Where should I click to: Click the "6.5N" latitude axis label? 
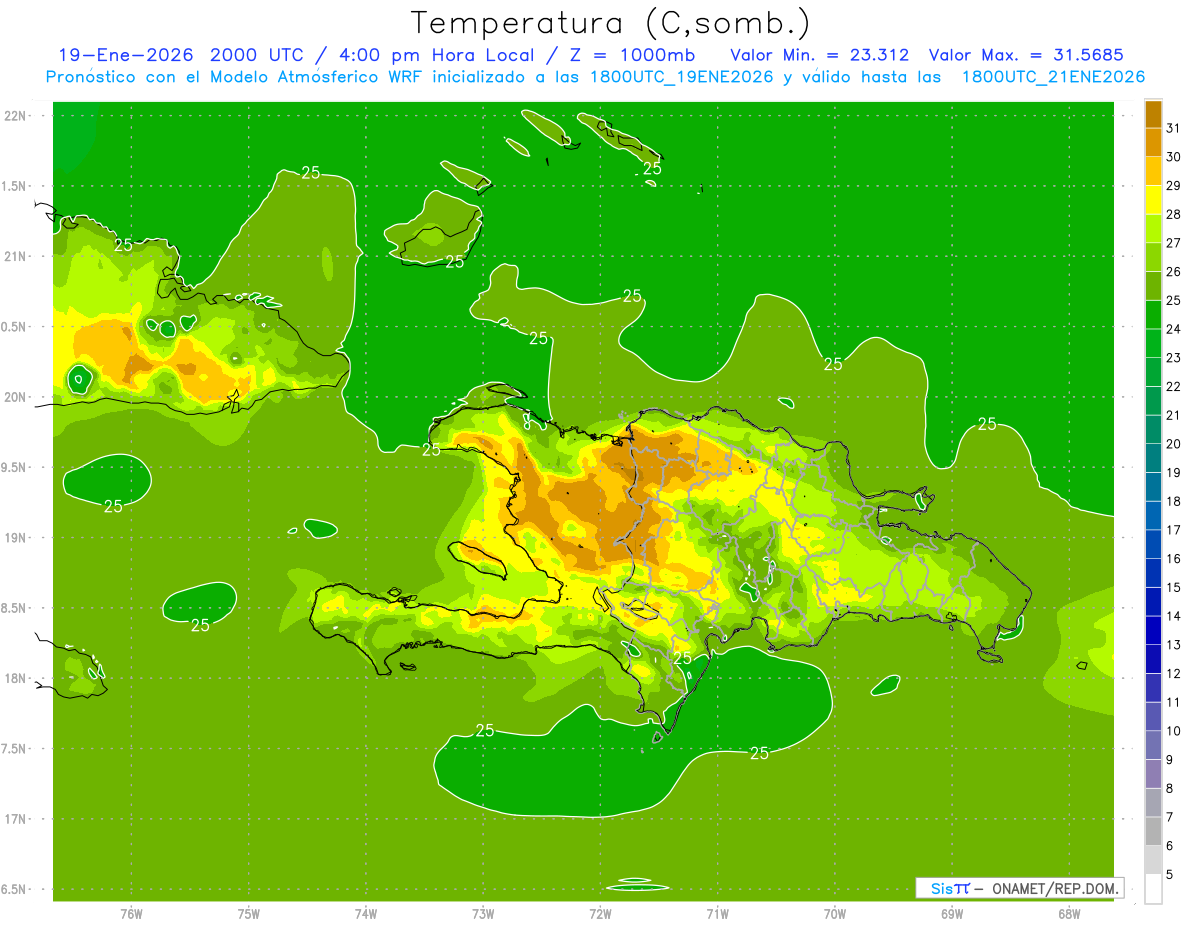pos(15,889)
